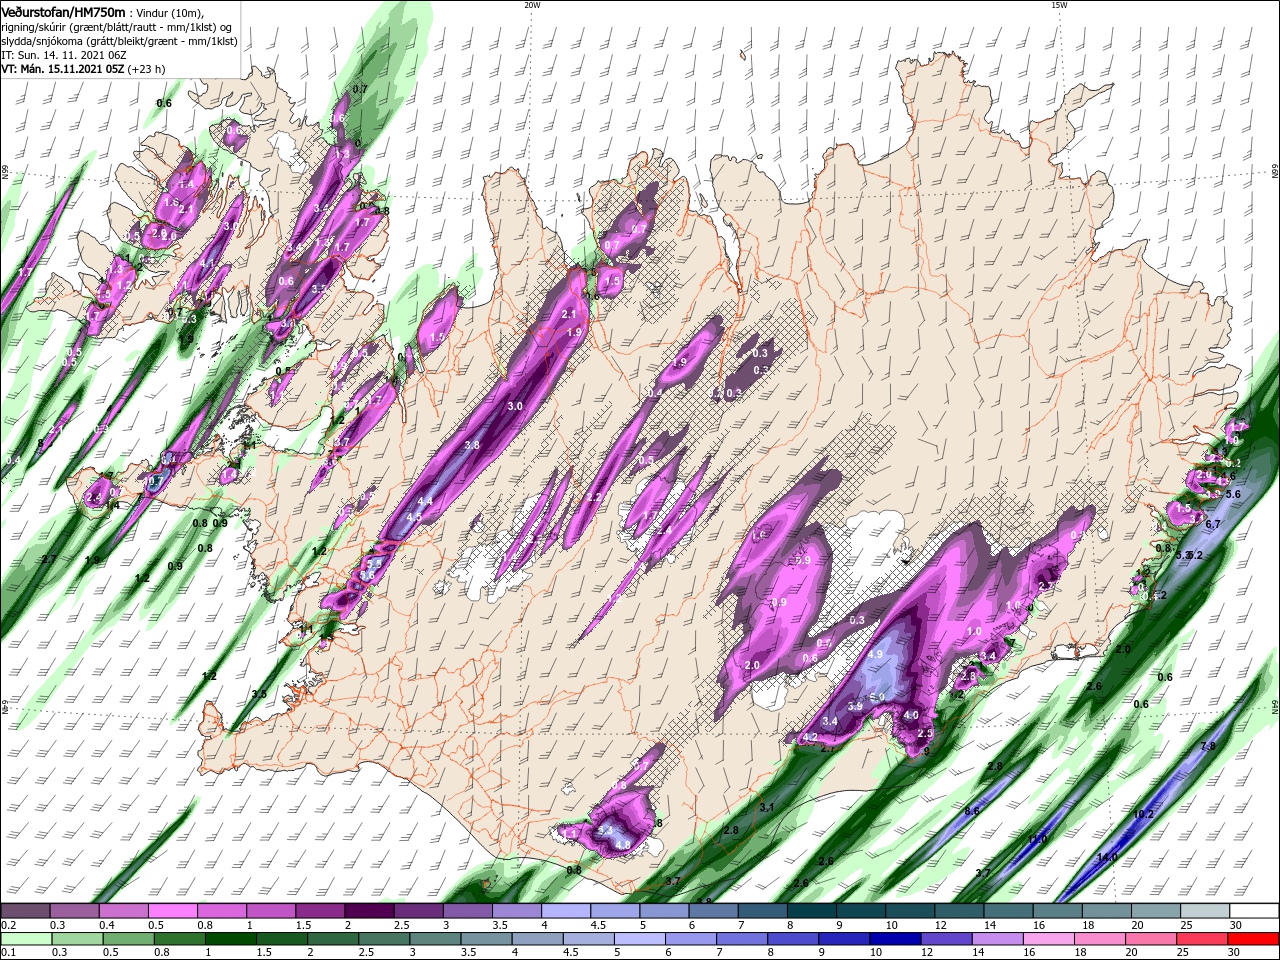This screenshot has width=1280, height=960.
Task: Click the 25 mm light grey snow swatch
Action: tap(1206, 911)
